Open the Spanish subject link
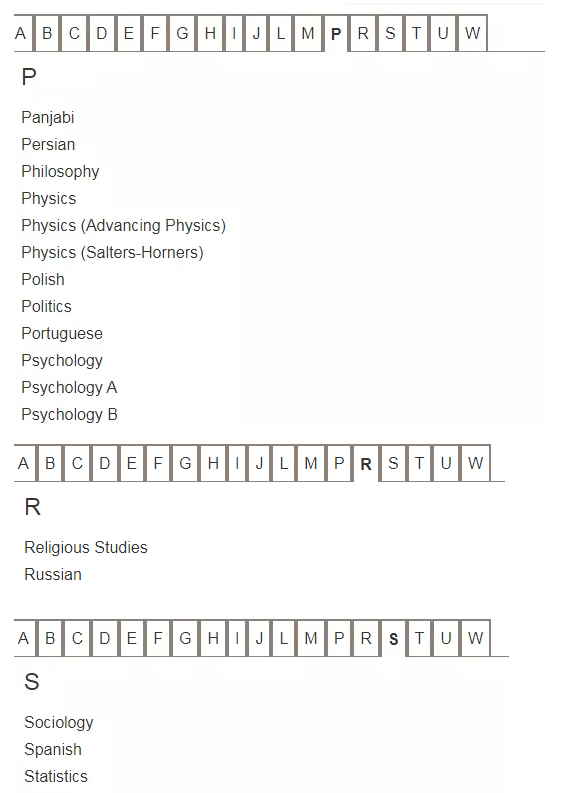Viewport: 570px width, 793px height. 53,750
